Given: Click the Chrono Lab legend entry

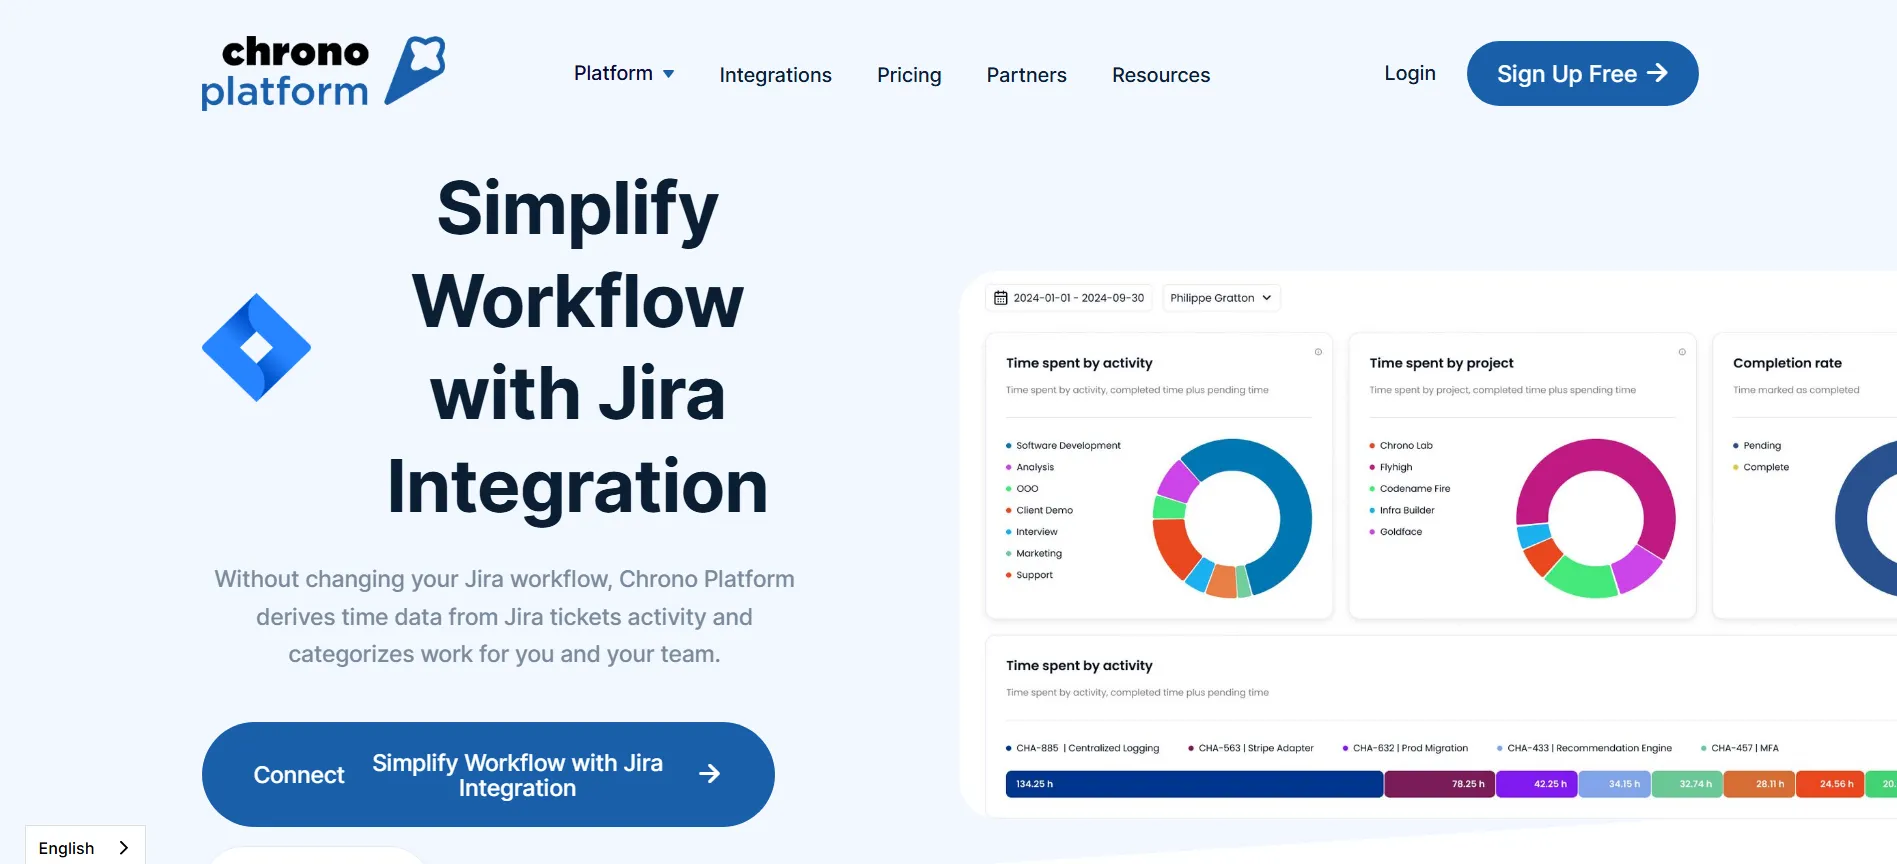Looking at the screenshot, I should click(x=1401, y=446).
